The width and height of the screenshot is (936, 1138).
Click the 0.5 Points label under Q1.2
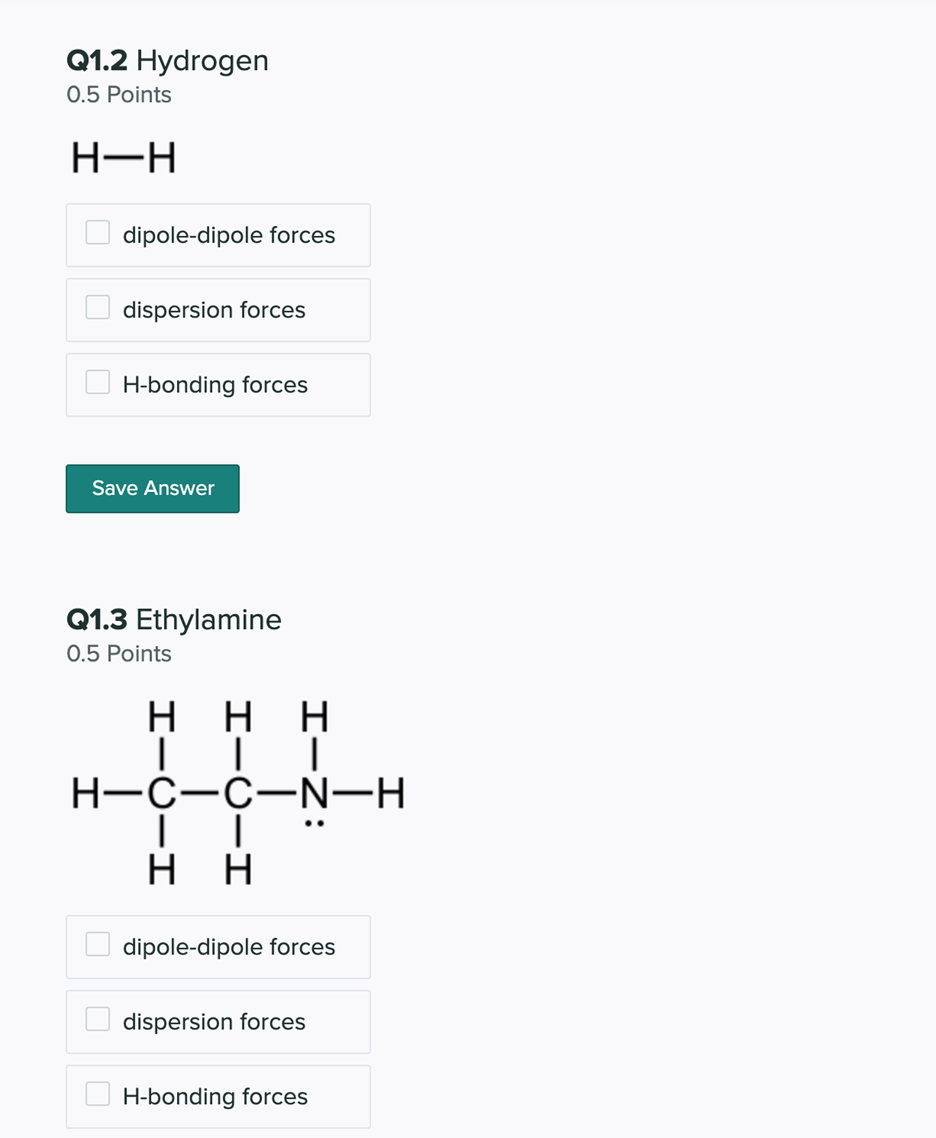tap(119, 94)
